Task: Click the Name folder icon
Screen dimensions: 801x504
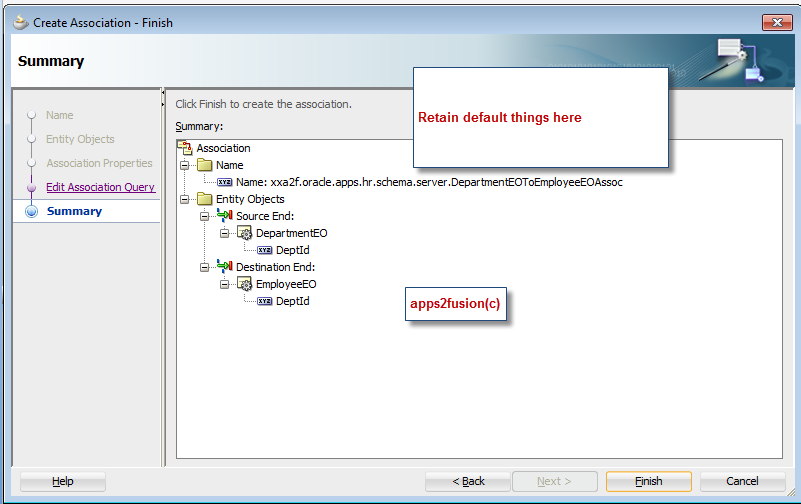Action: pos(204,165)
